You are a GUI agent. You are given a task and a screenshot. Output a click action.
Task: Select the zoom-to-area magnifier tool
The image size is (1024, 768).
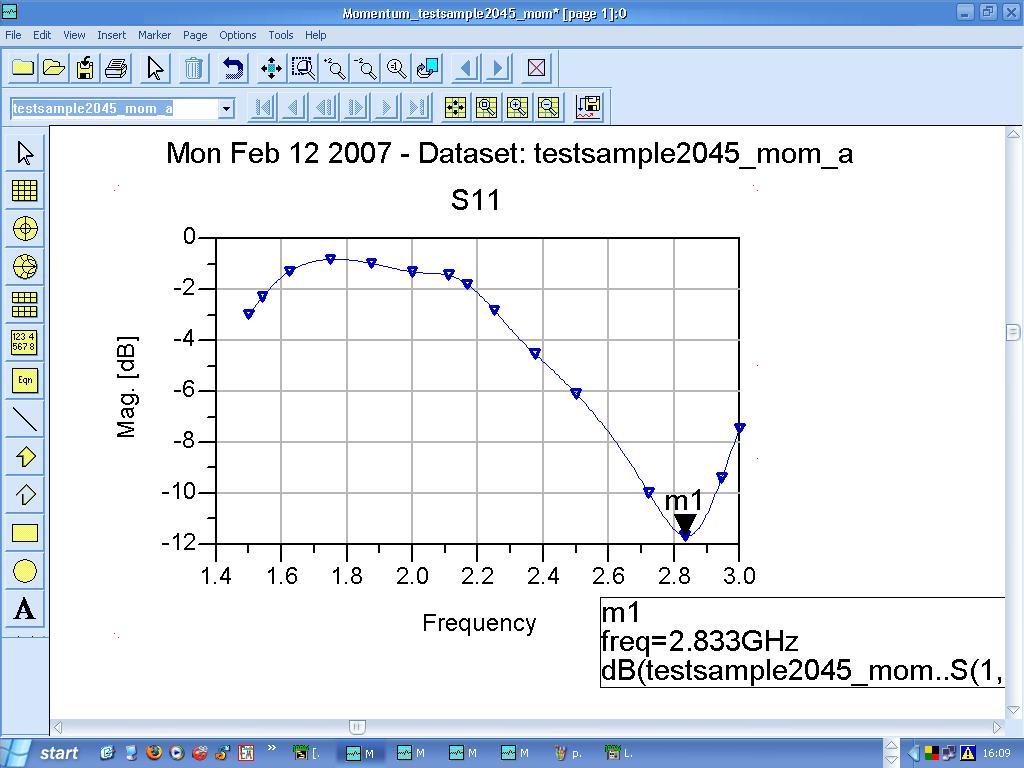point(303,68)
